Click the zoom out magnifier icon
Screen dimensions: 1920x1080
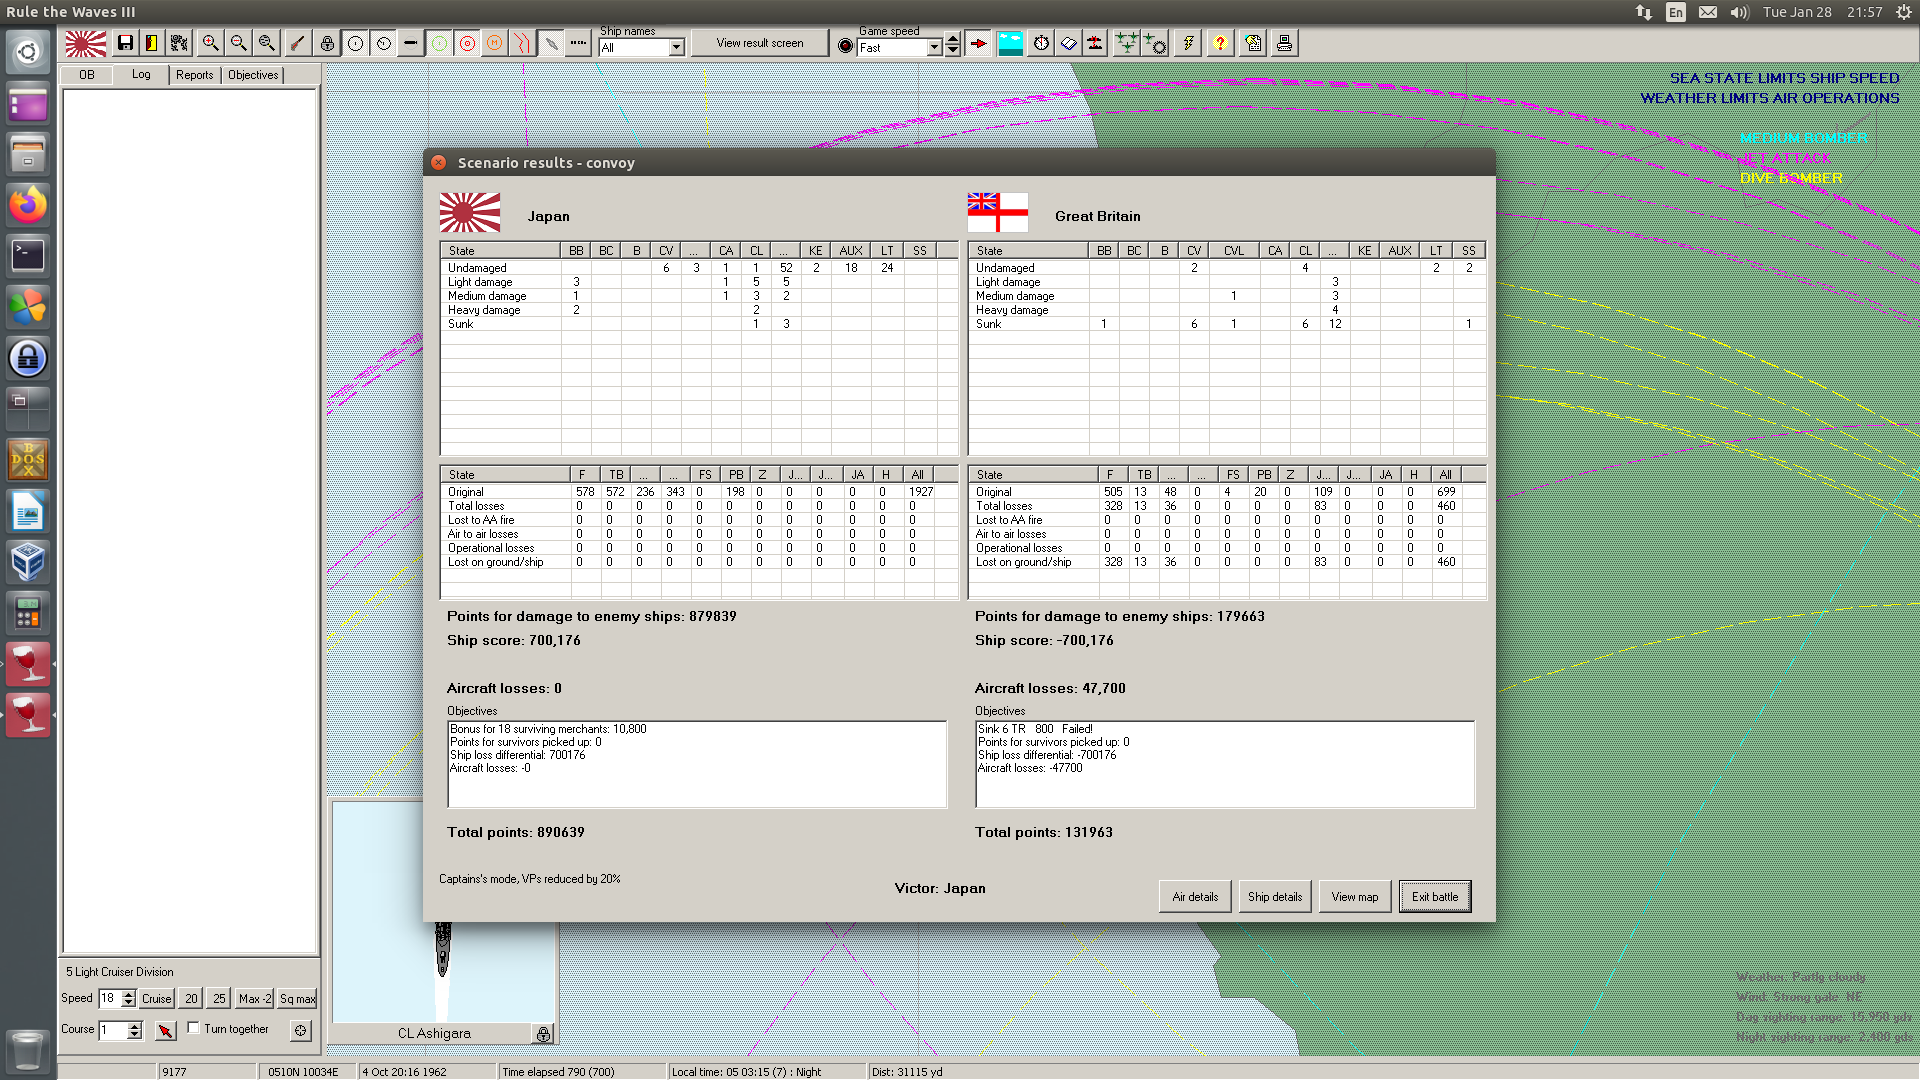239,43
